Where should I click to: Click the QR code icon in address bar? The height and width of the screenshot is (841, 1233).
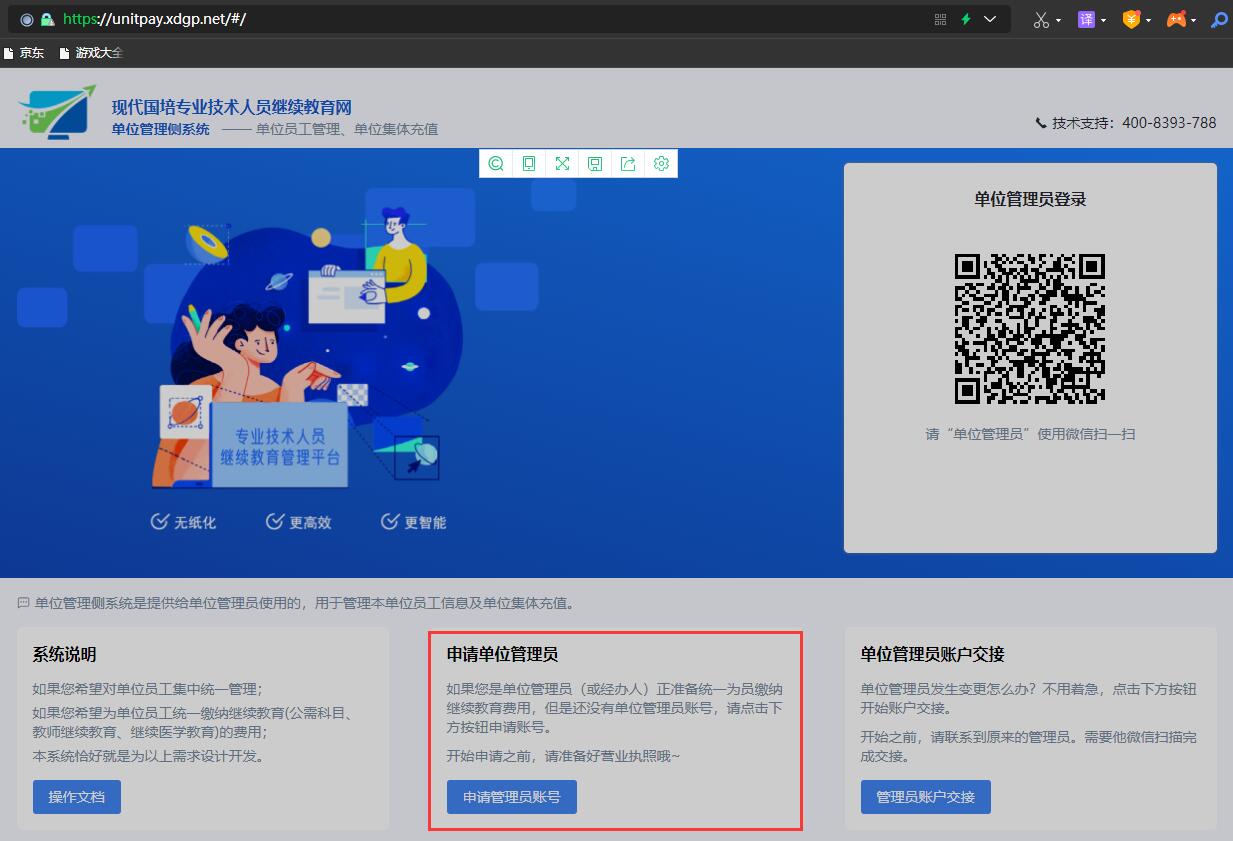click(x=940, y=19)
